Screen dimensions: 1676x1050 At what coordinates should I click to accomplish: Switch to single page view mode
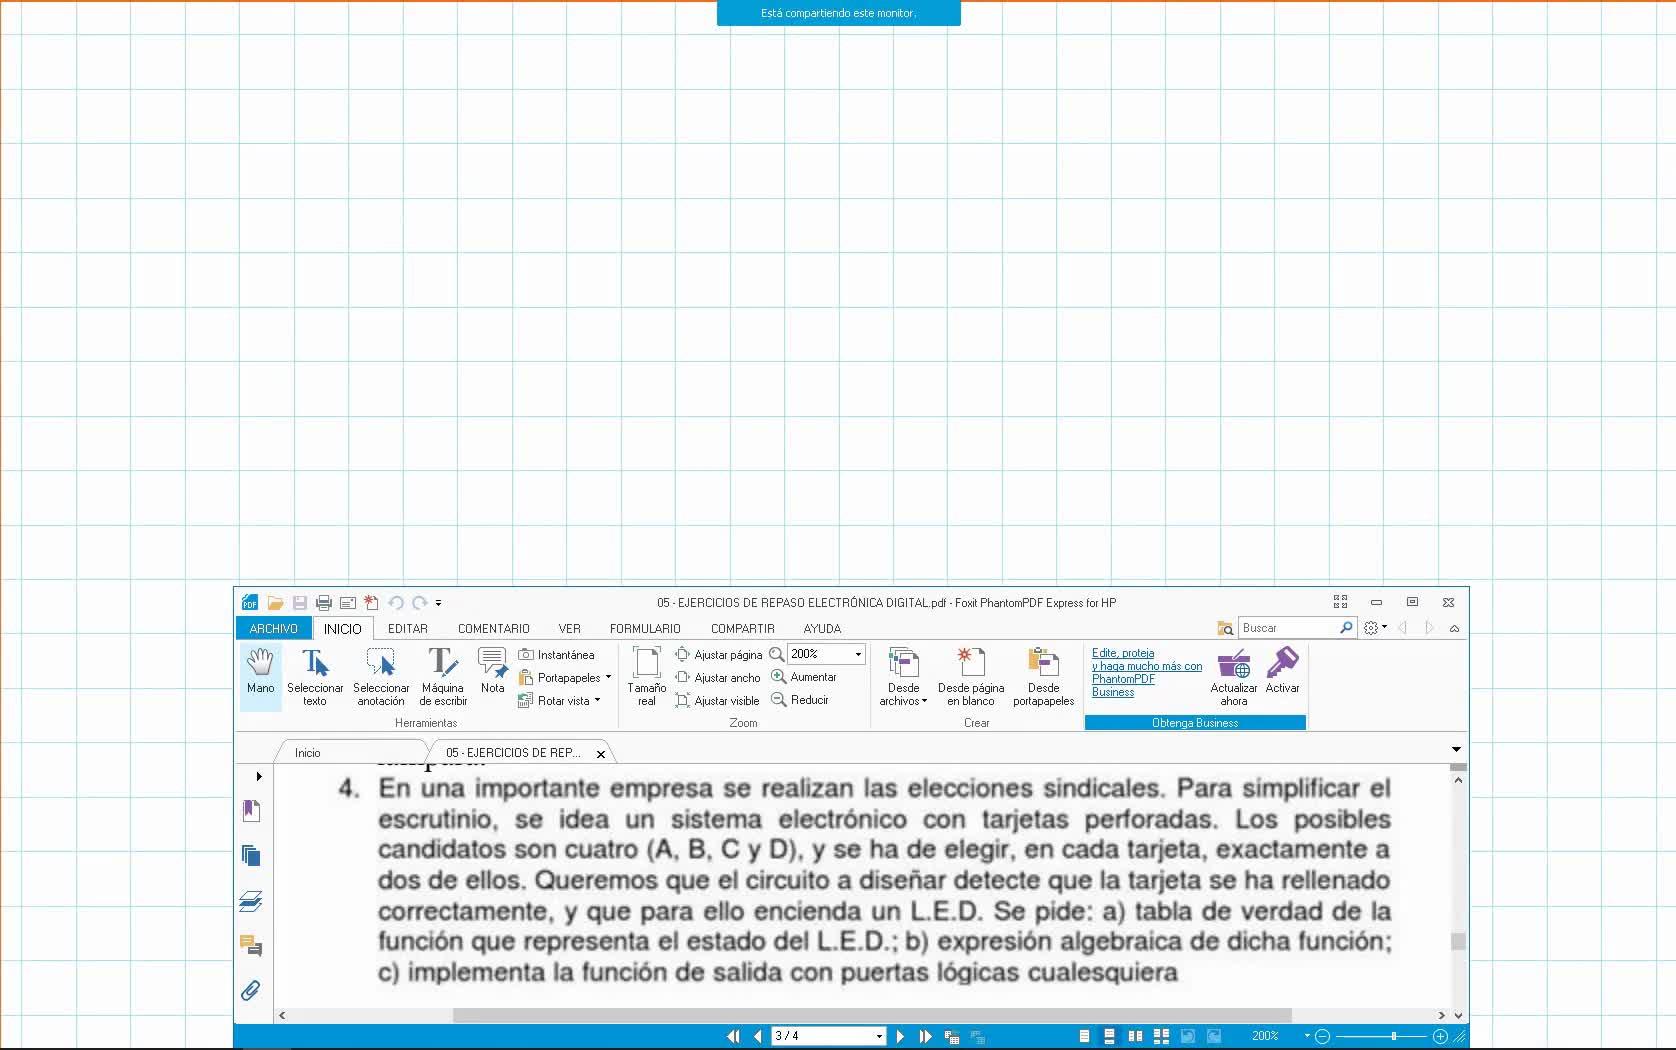(x=1084, y=1037)
